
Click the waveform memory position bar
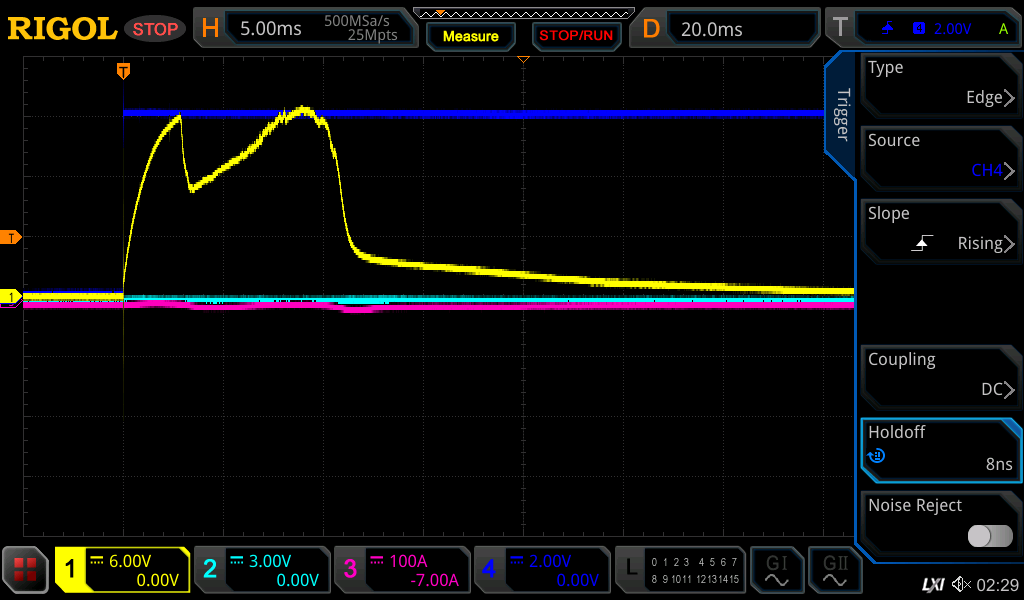523,13
